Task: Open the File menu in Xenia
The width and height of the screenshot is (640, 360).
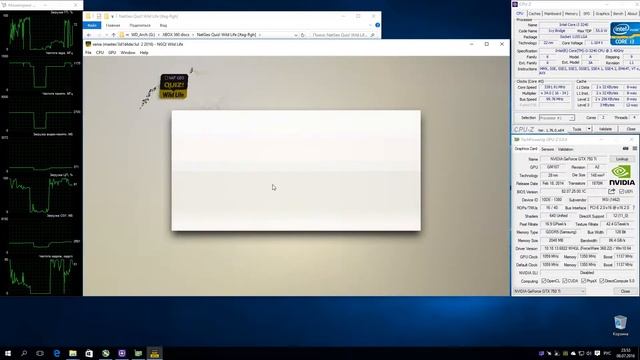Action: point(88,53)
